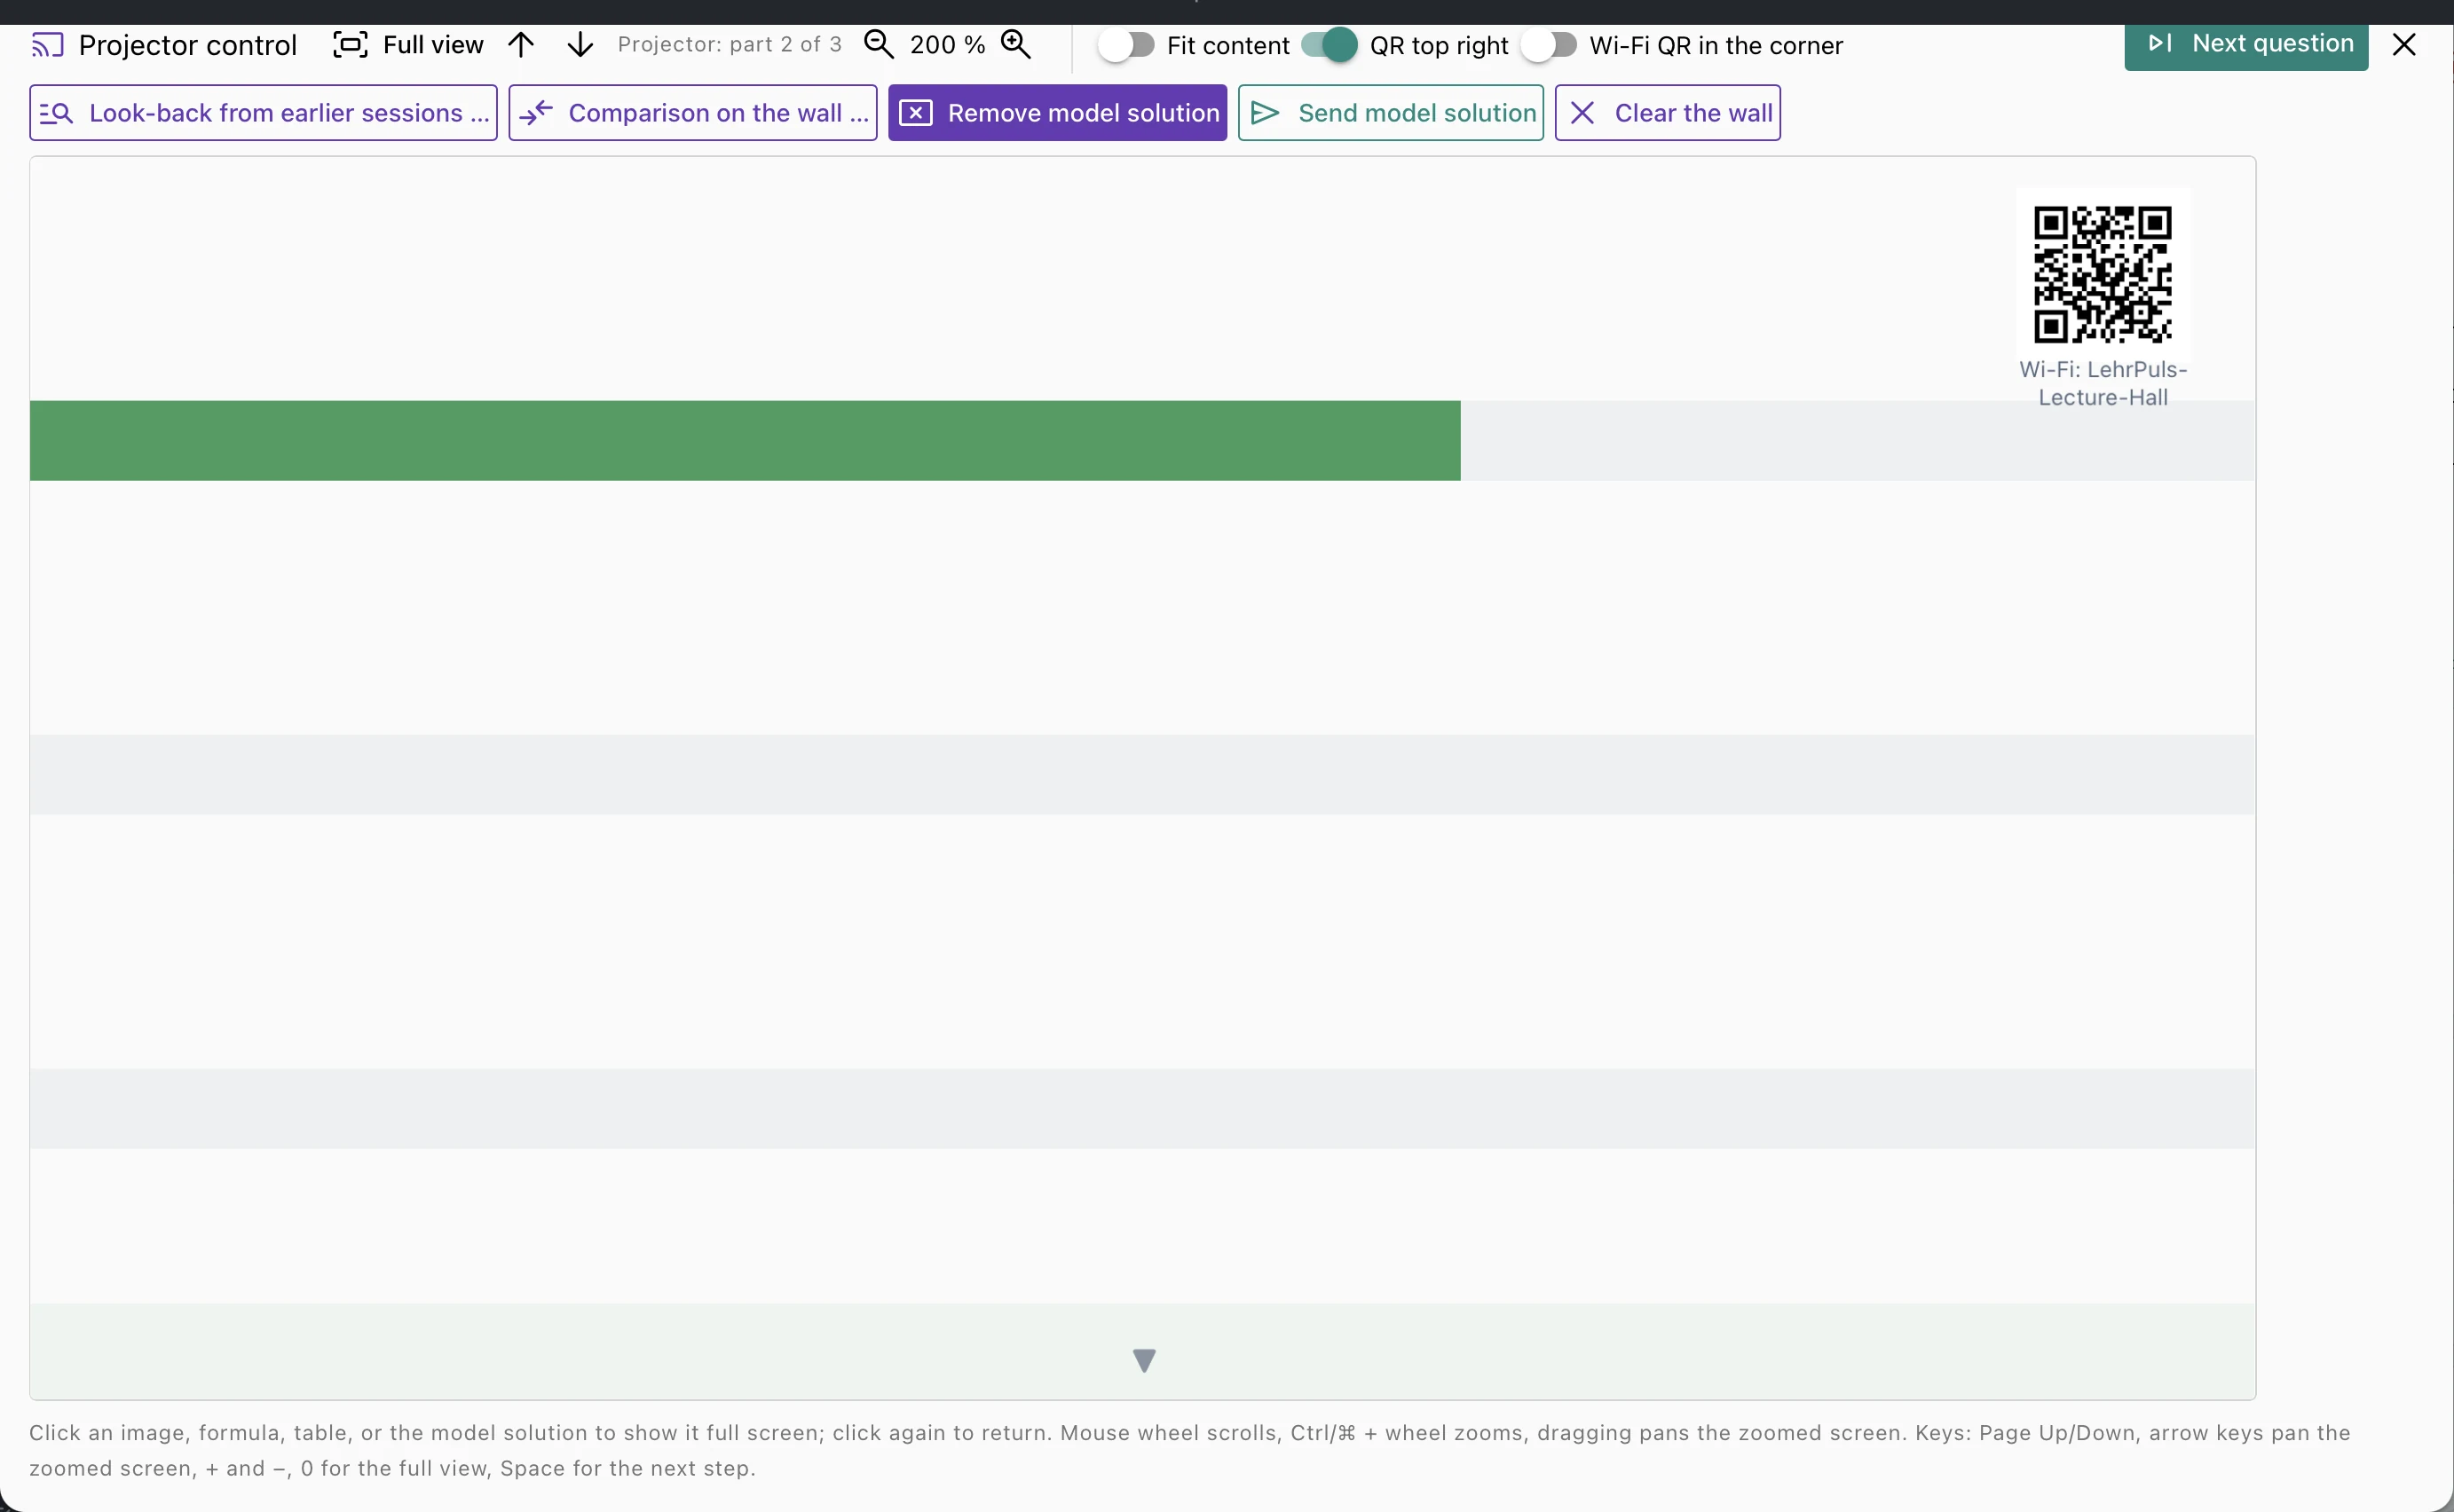Image resolution: width=2454 pixels, height=1512 pixels.
Task: Close the projector control panel
Action: [x=2404, y=45]
